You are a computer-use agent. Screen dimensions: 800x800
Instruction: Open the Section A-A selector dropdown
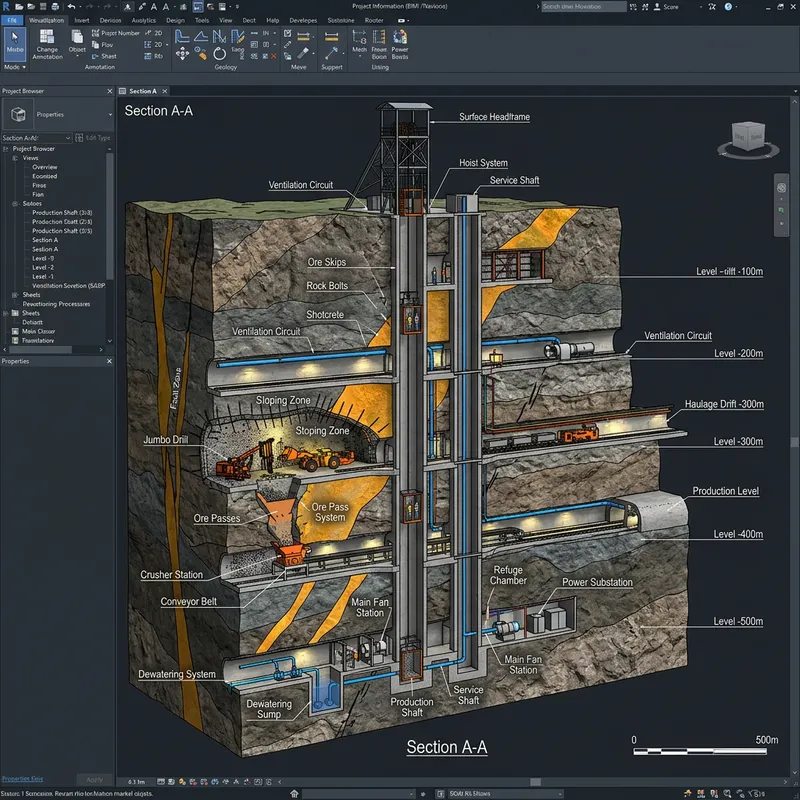pyautogui.click(x=69, y=137)
